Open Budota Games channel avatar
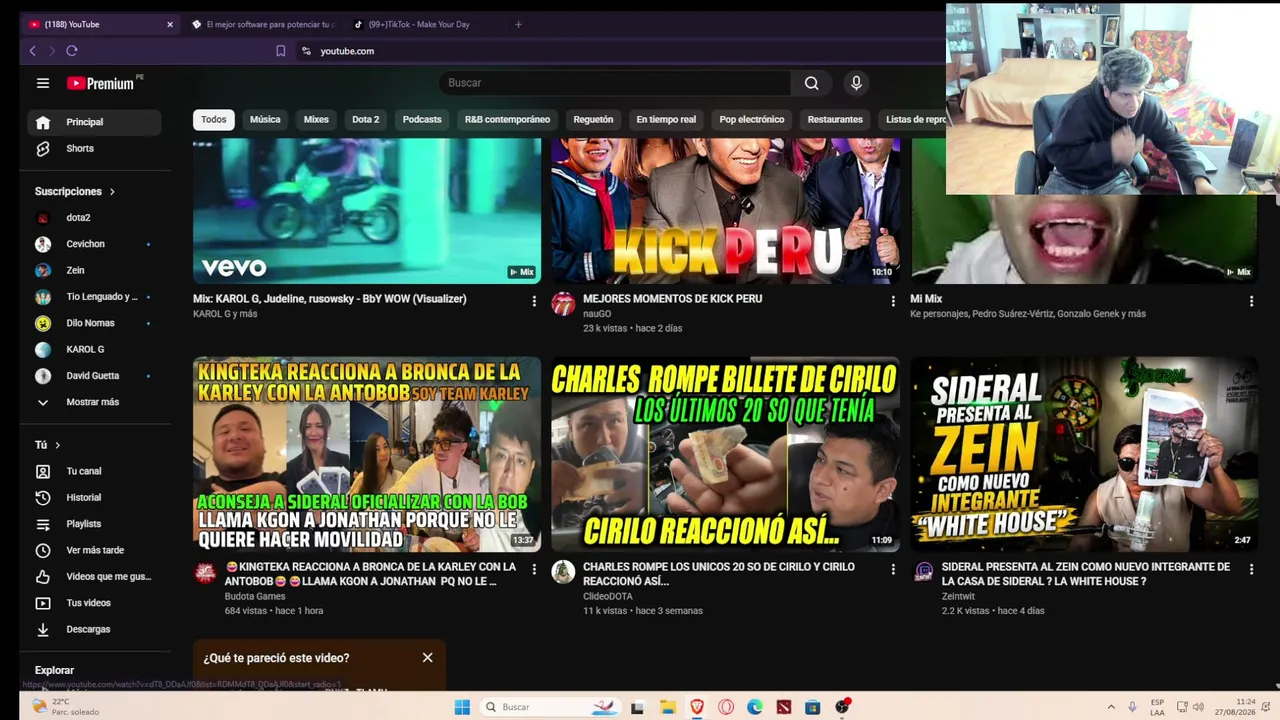Image resolution: width=1280 pixels, height=720 pixels. click(x=205, y=572)
